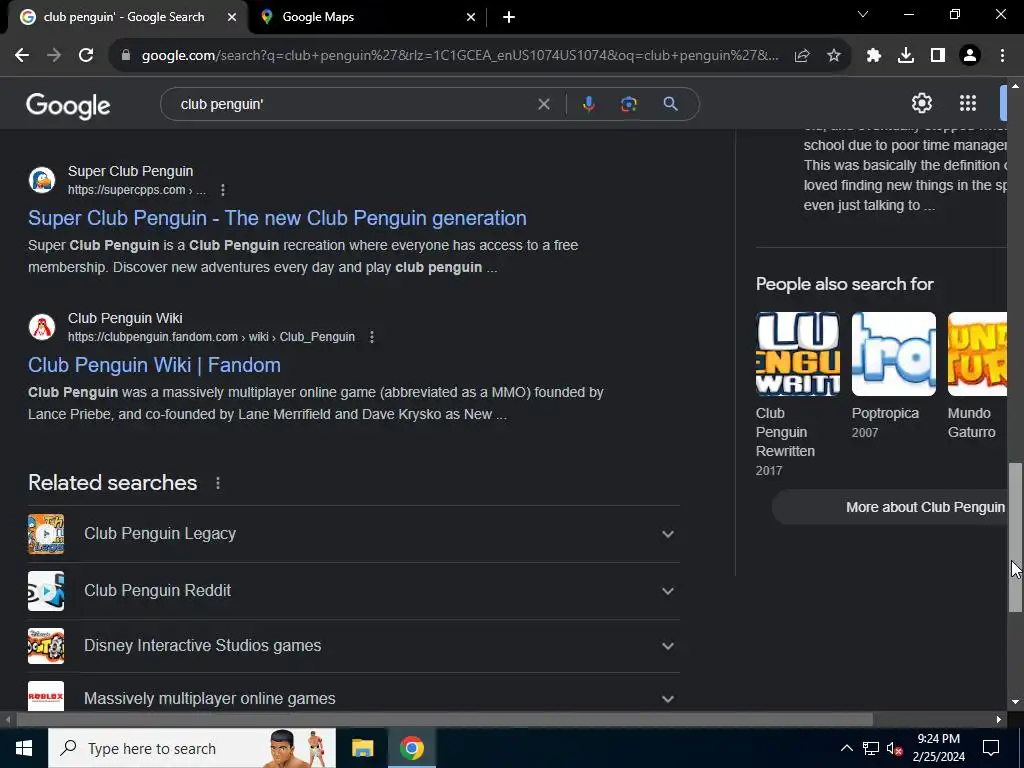Share this page via address bar icon
The image size is (1024, 768).
[x=802, y=56]
